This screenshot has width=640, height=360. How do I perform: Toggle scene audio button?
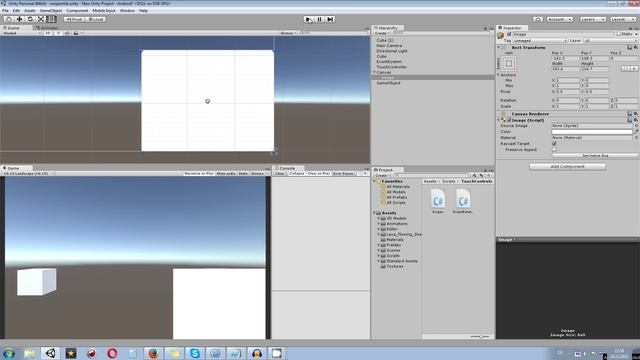[x=67, y=33]
